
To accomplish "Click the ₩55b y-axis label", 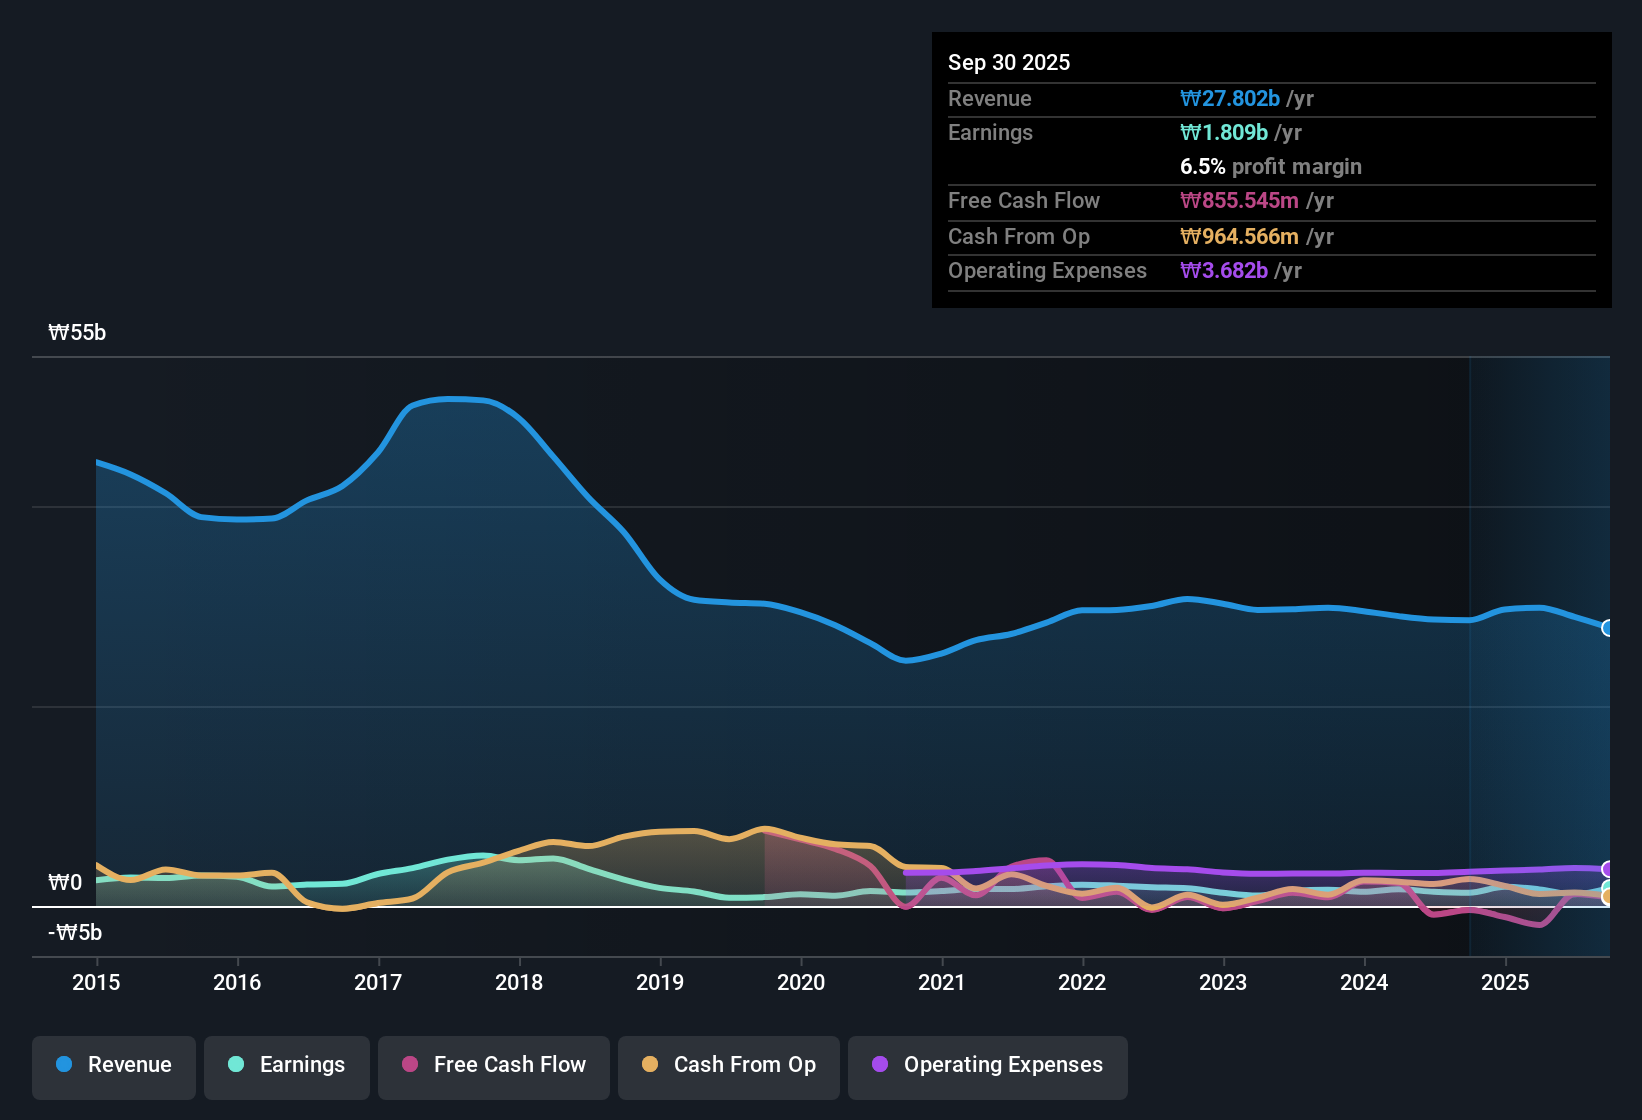I will (77, 332).
